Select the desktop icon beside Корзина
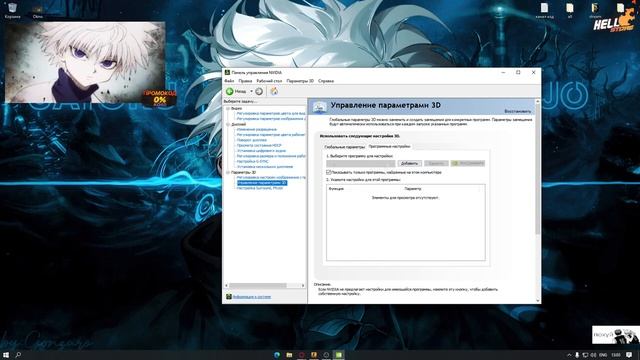The image size is (640, 360). (38, 11)
